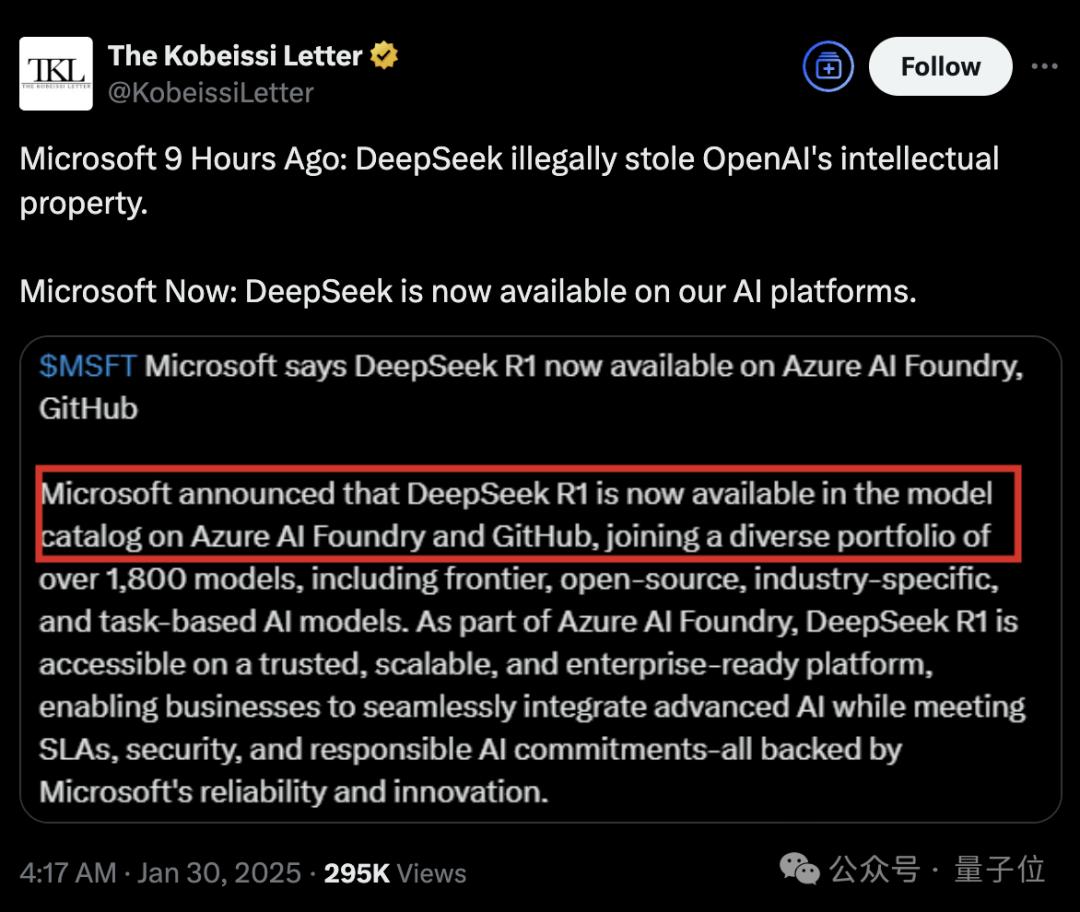Open the ellipsis dropdown for post options
The width and height of the screenshot is (1080, 912).
1048,66
